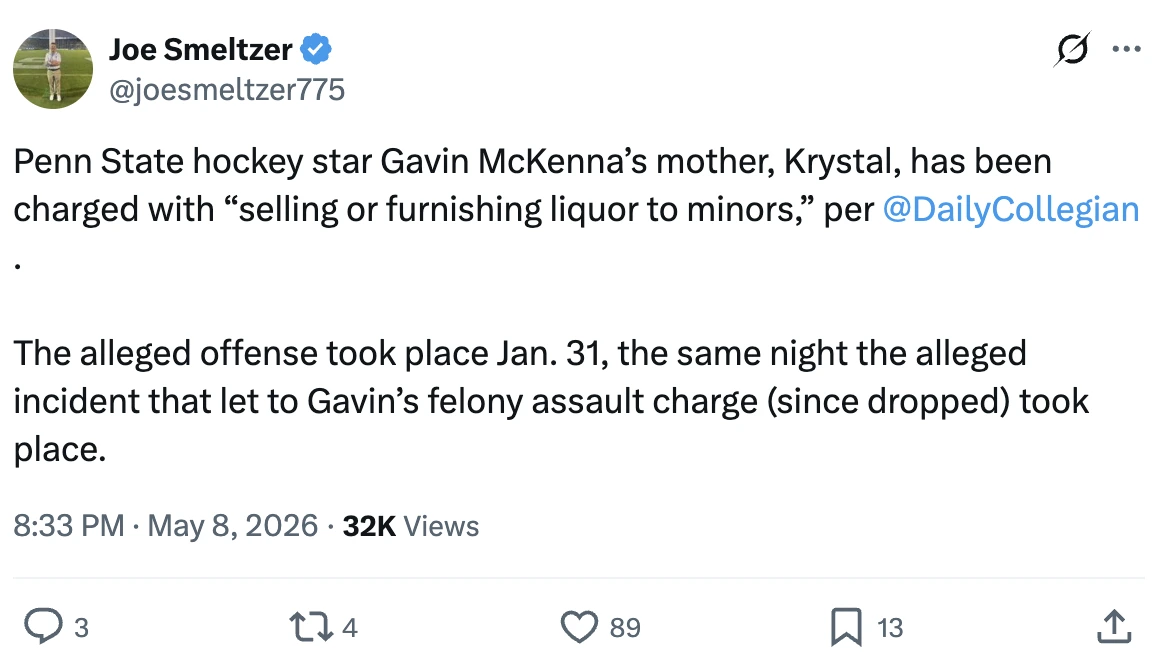Open the 8:33 PM timestamp link
Image resolution: width=1161 pixels, height=665 pixels.
tap(69, 526)
